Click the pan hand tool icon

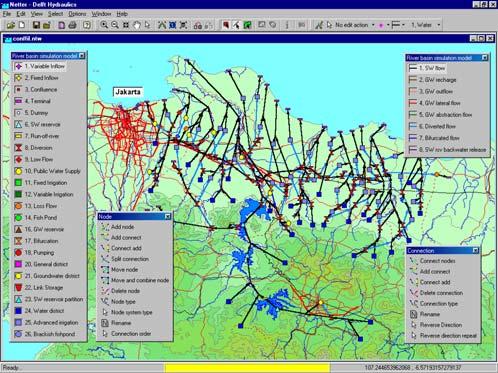(137, 25)
